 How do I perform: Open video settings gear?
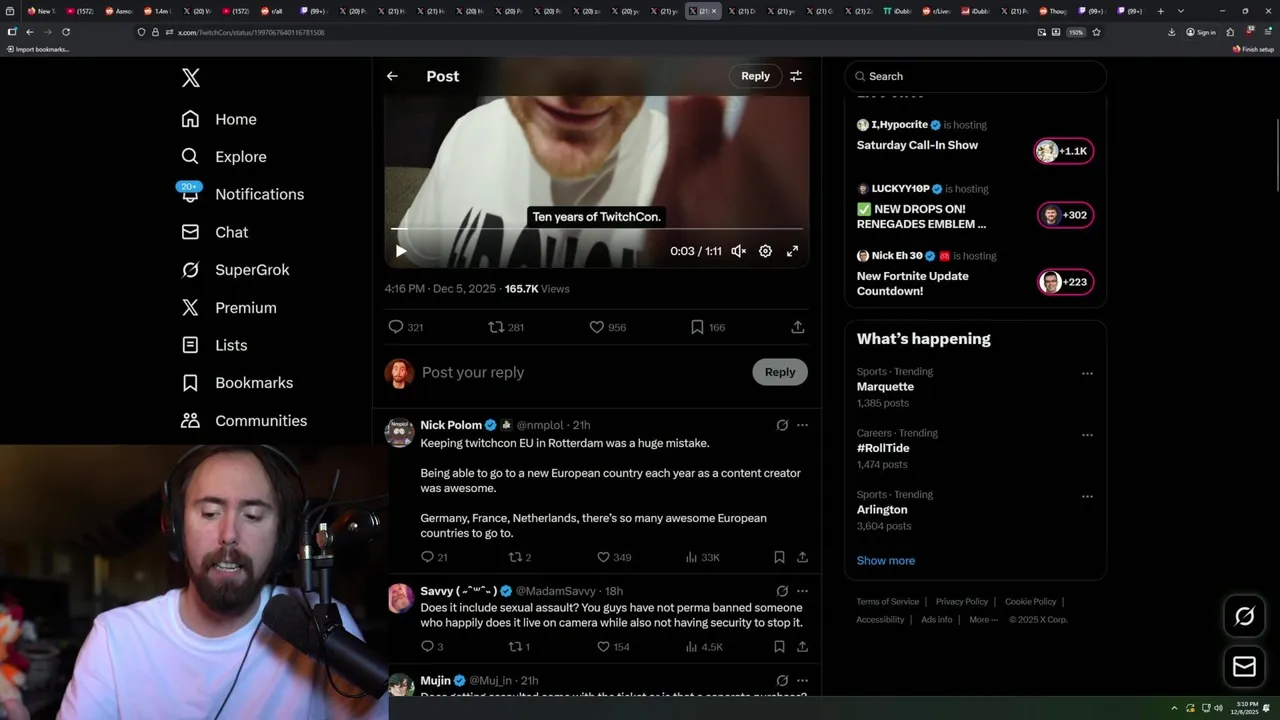pyautogui.click(x=765, y=251)
